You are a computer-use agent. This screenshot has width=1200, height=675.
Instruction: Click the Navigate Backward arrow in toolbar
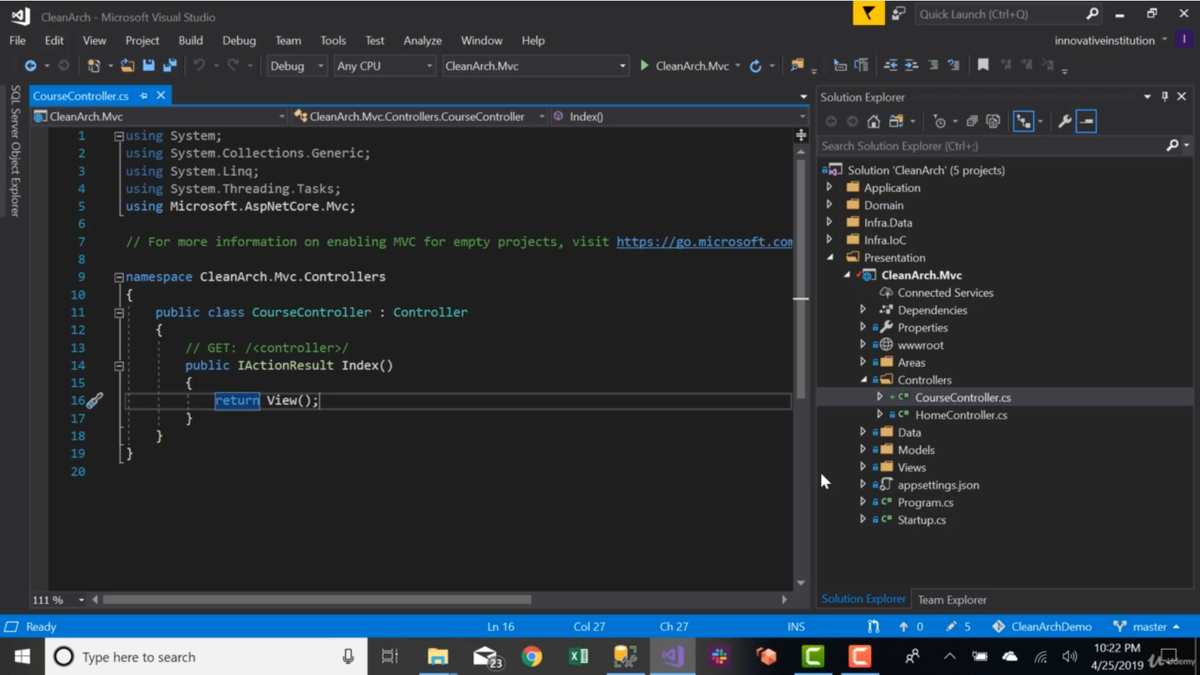31,66
